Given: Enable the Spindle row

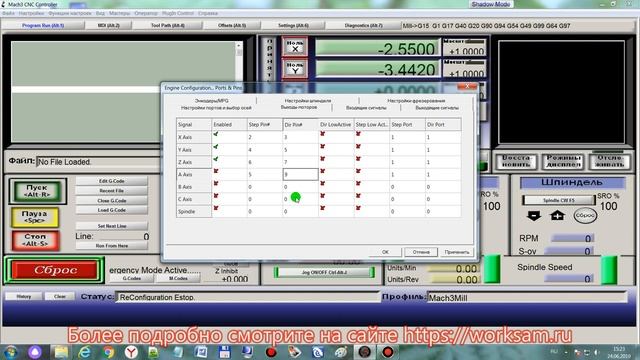Looking at the screenshot, I should point(216,209).
